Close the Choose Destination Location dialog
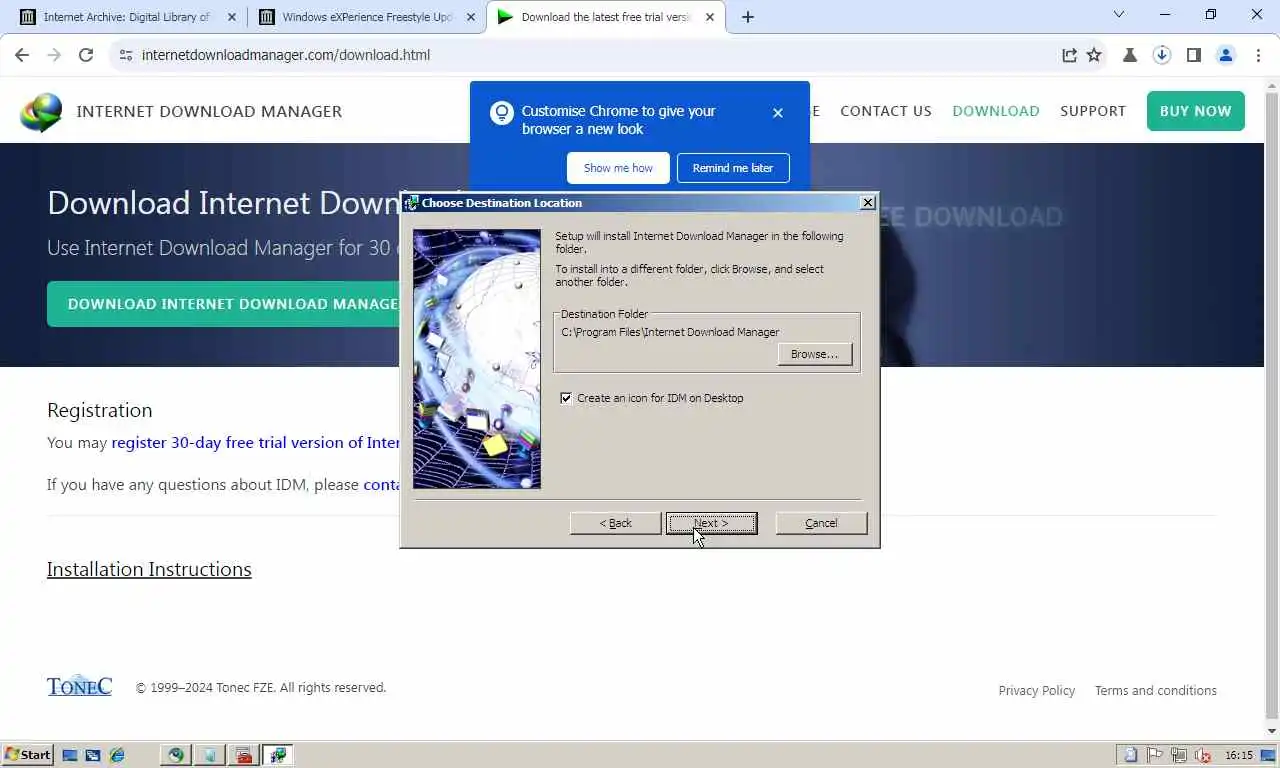This screenshot has height=768, width=1280. pyautogui.click(x=868, y=203)
